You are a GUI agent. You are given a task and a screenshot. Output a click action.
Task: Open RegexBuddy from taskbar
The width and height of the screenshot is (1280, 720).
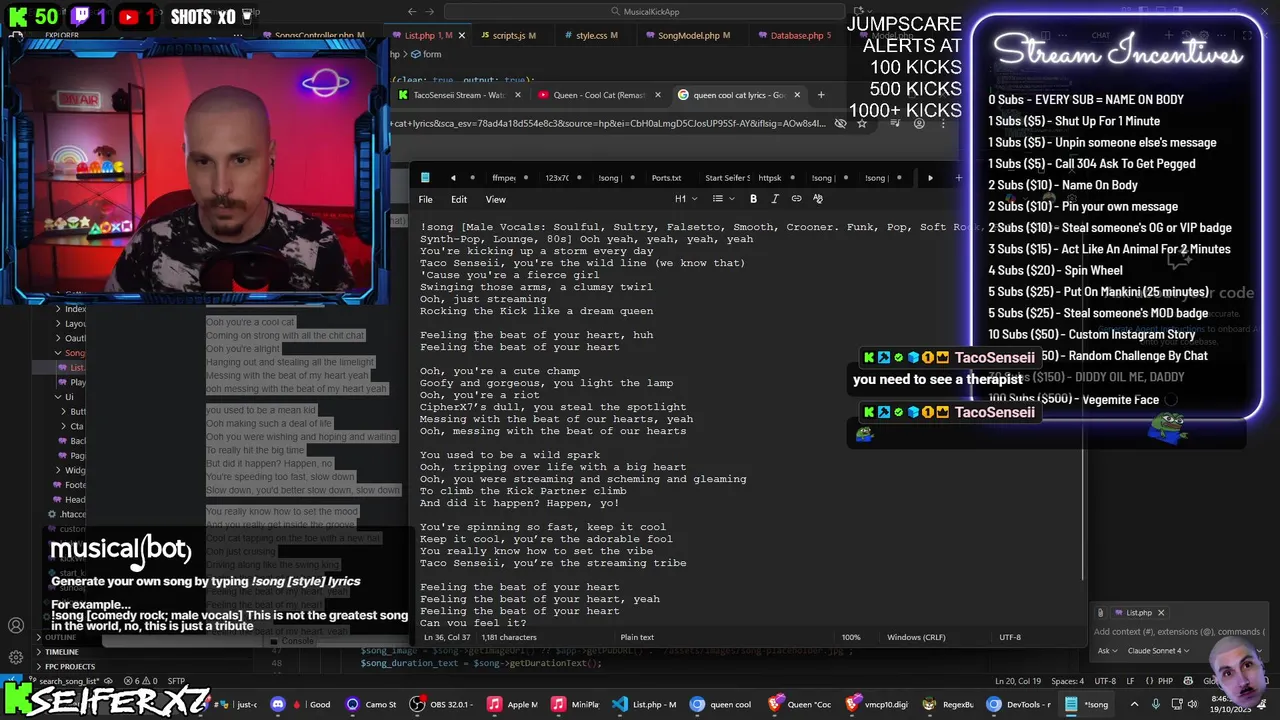(949, 704)
